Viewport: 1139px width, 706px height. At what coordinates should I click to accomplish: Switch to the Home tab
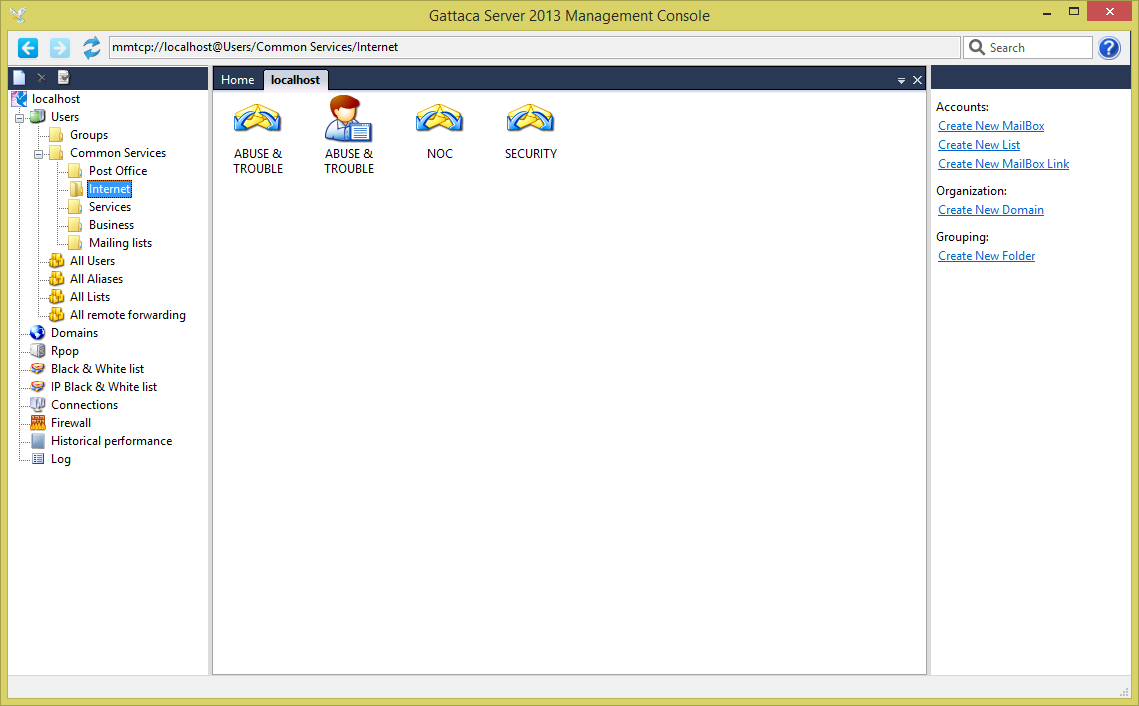tap(238, 80)
